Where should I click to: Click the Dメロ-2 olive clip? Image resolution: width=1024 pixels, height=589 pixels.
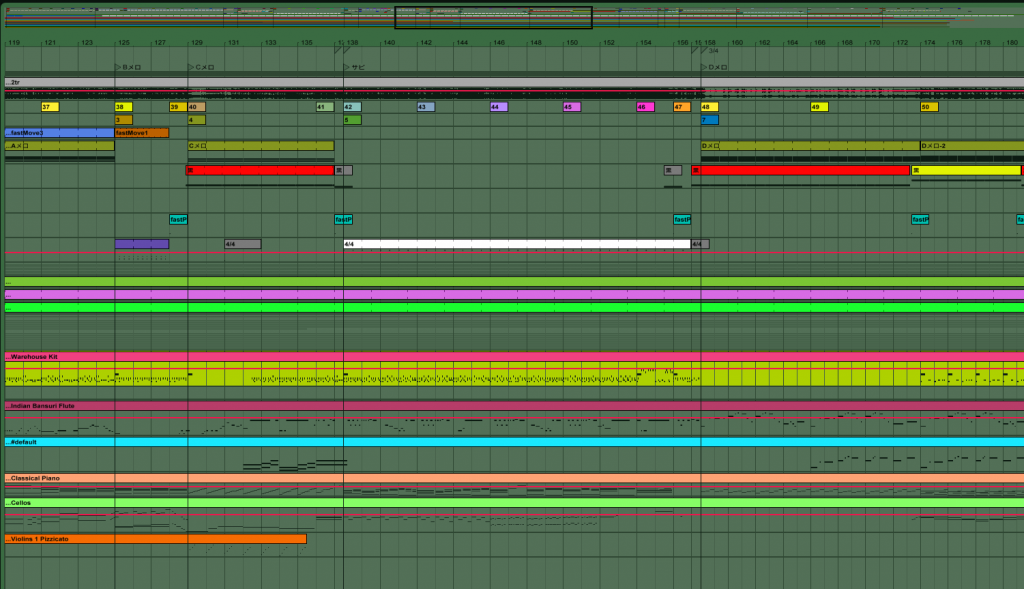[x=970, y=146]
